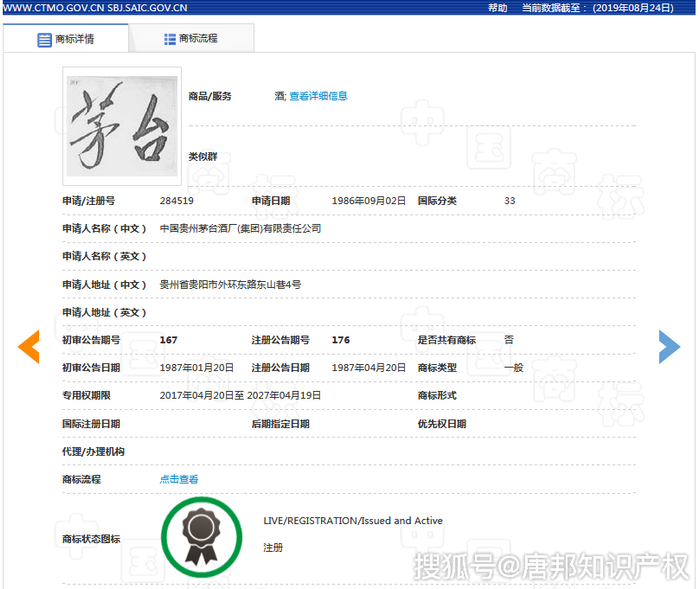The width and height of the screenshot is (700, 589).
Task: Select application date 1986年09月02日
Action: tap(369, 201)
